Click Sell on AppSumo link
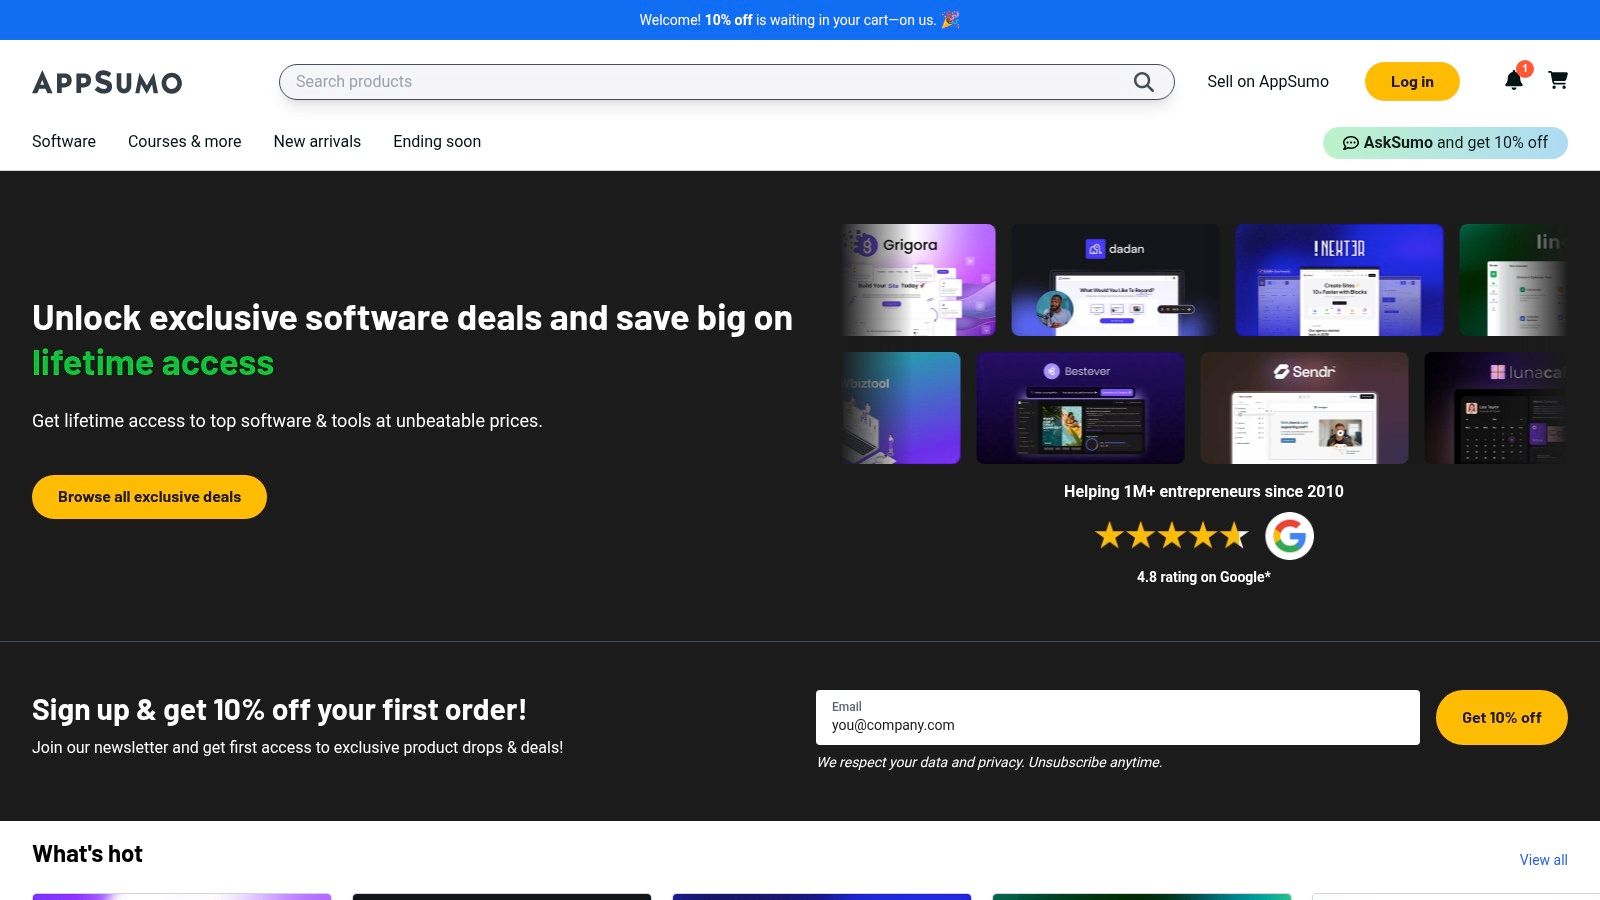 (1268, 82)
